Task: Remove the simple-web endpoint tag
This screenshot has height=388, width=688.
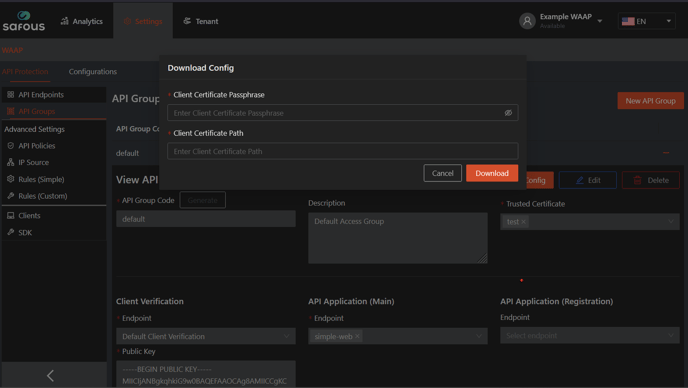Action: [357, 336]
